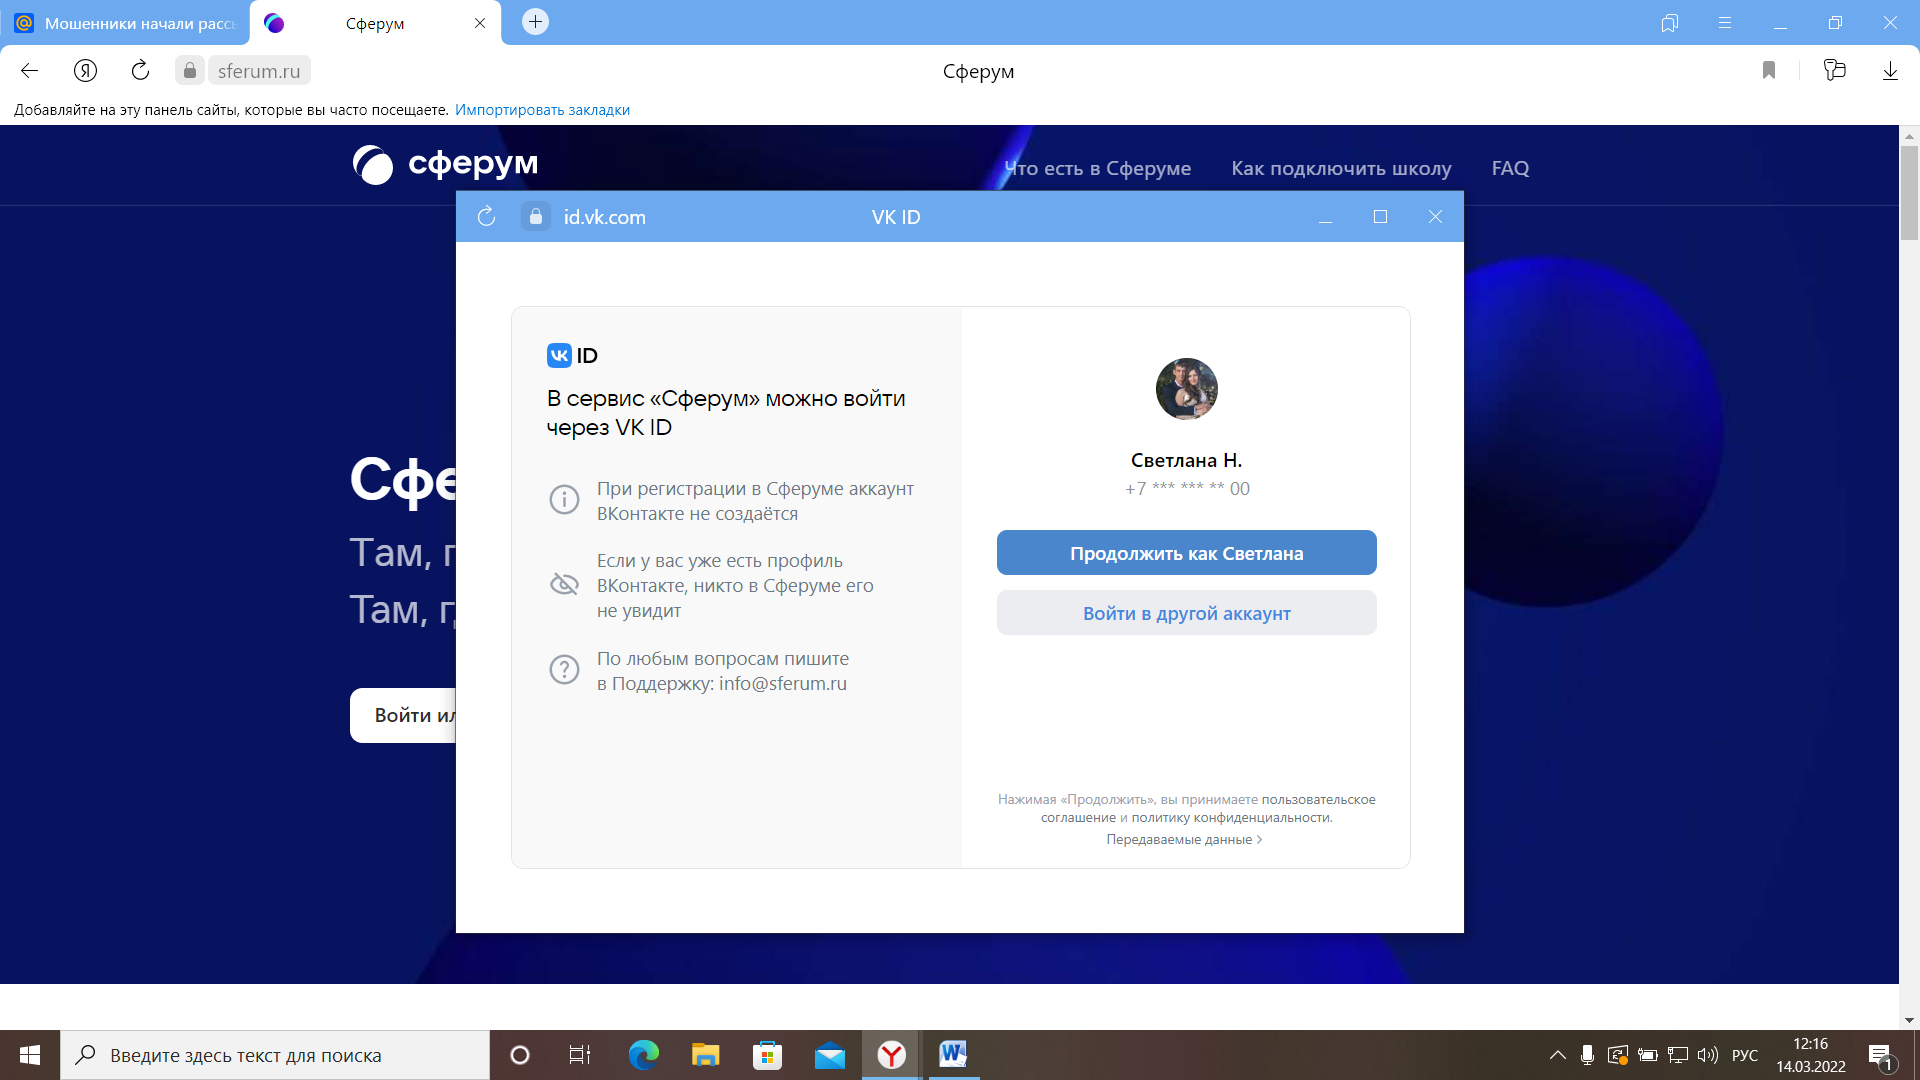Click page scrollbar up arrow
The image size is (1920, 1080).
1909,135
